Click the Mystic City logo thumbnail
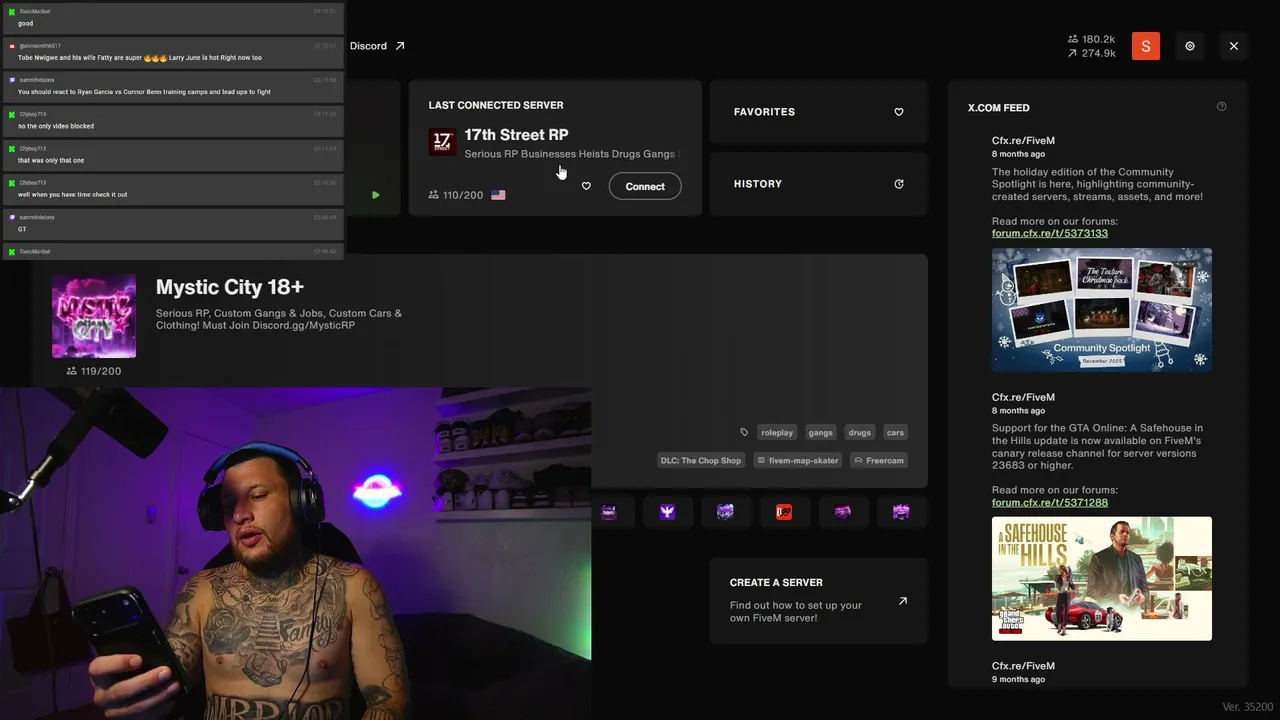This screenshot has height=720, width=1280. point(94,316)
